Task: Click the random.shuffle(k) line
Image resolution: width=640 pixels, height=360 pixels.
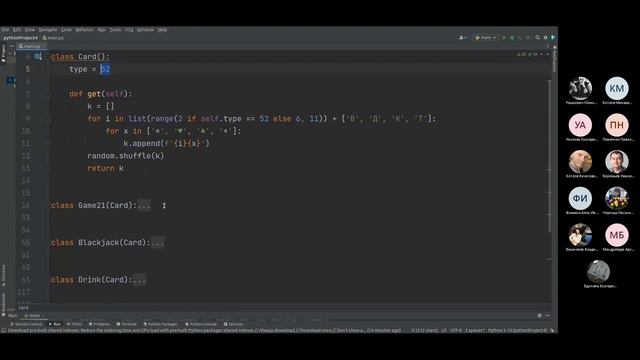Action: (x=126, y=156)
